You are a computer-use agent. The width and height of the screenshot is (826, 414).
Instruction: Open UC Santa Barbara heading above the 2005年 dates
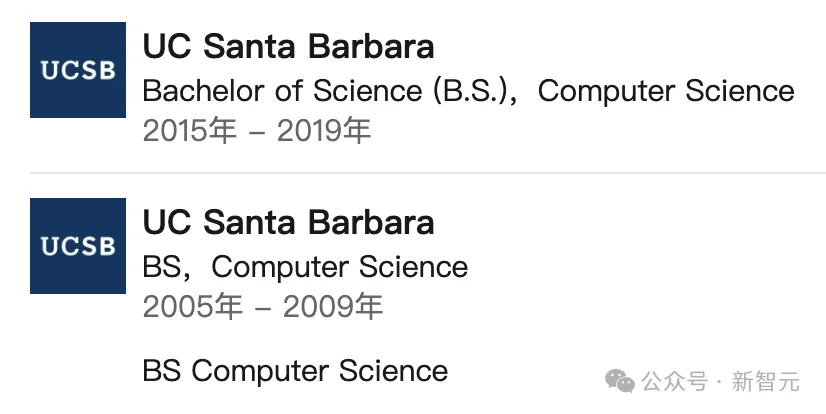(288, 221)
